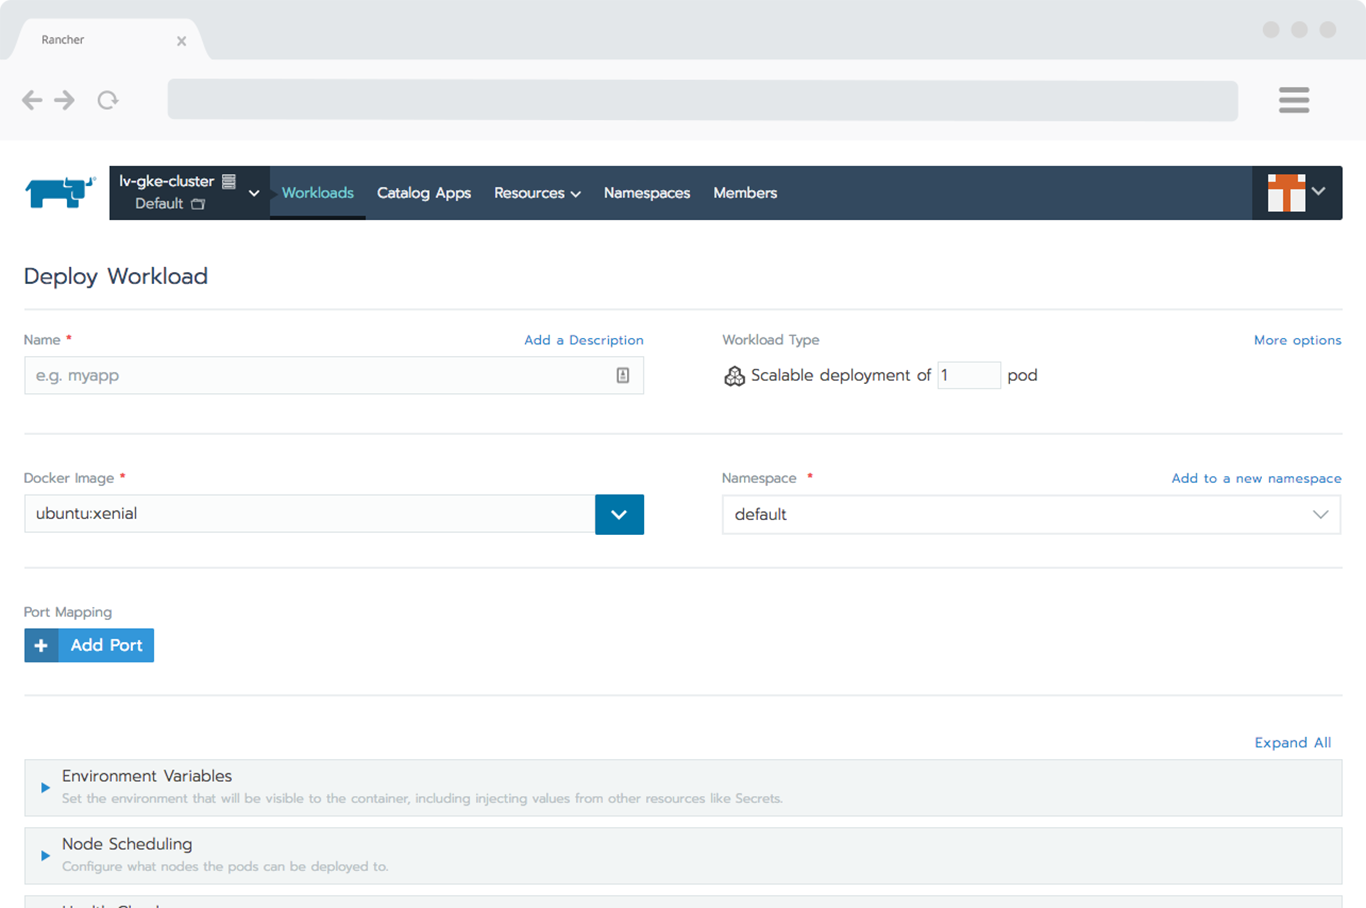Screen dimensions: 1366x908
Task: Open the Members tab
Action: click(745, 193)
